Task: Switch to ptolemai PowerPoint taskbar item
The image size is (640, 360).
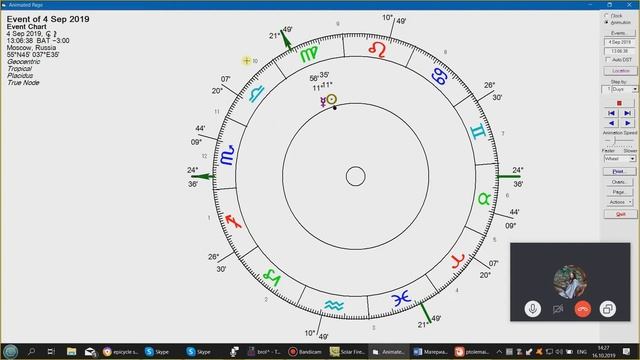Action: click(x=472, y=351)
